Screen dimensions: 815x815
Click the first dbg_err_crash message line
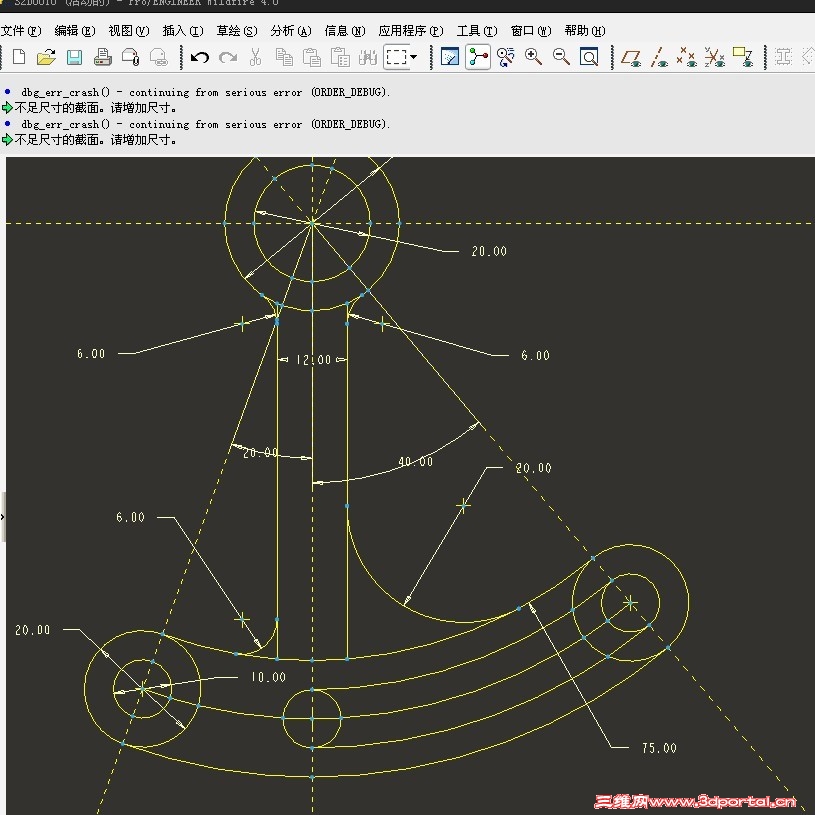pos(205,93)
